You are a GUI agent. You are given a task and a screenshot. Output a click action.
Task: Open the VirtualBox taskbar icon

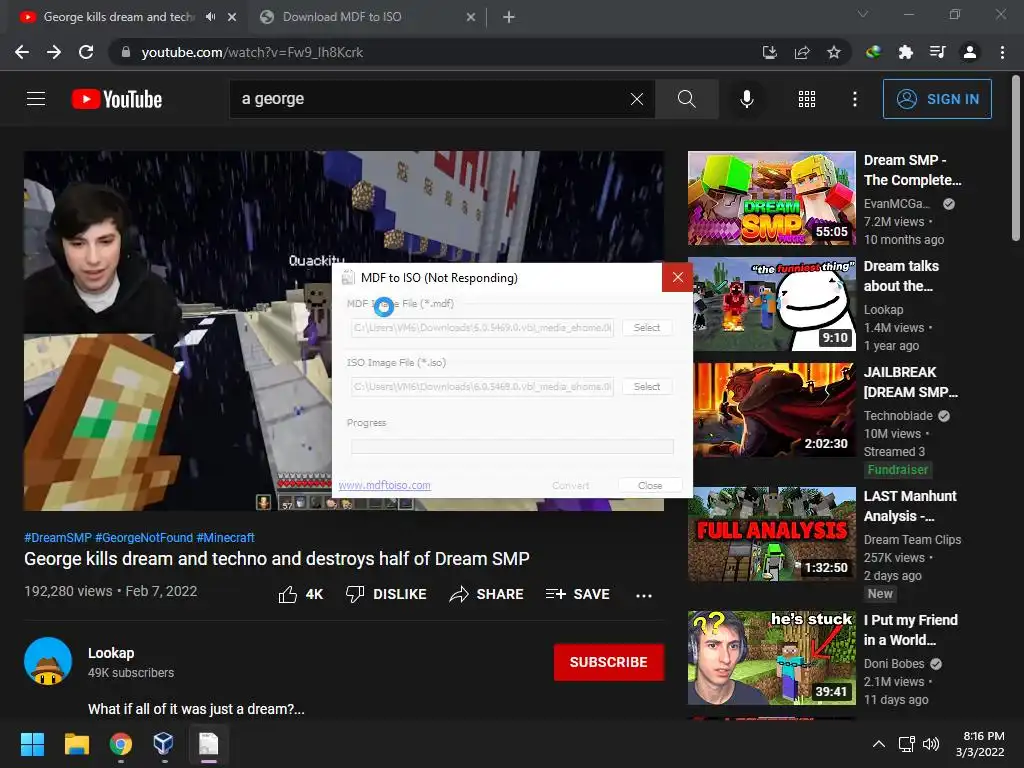164,744
